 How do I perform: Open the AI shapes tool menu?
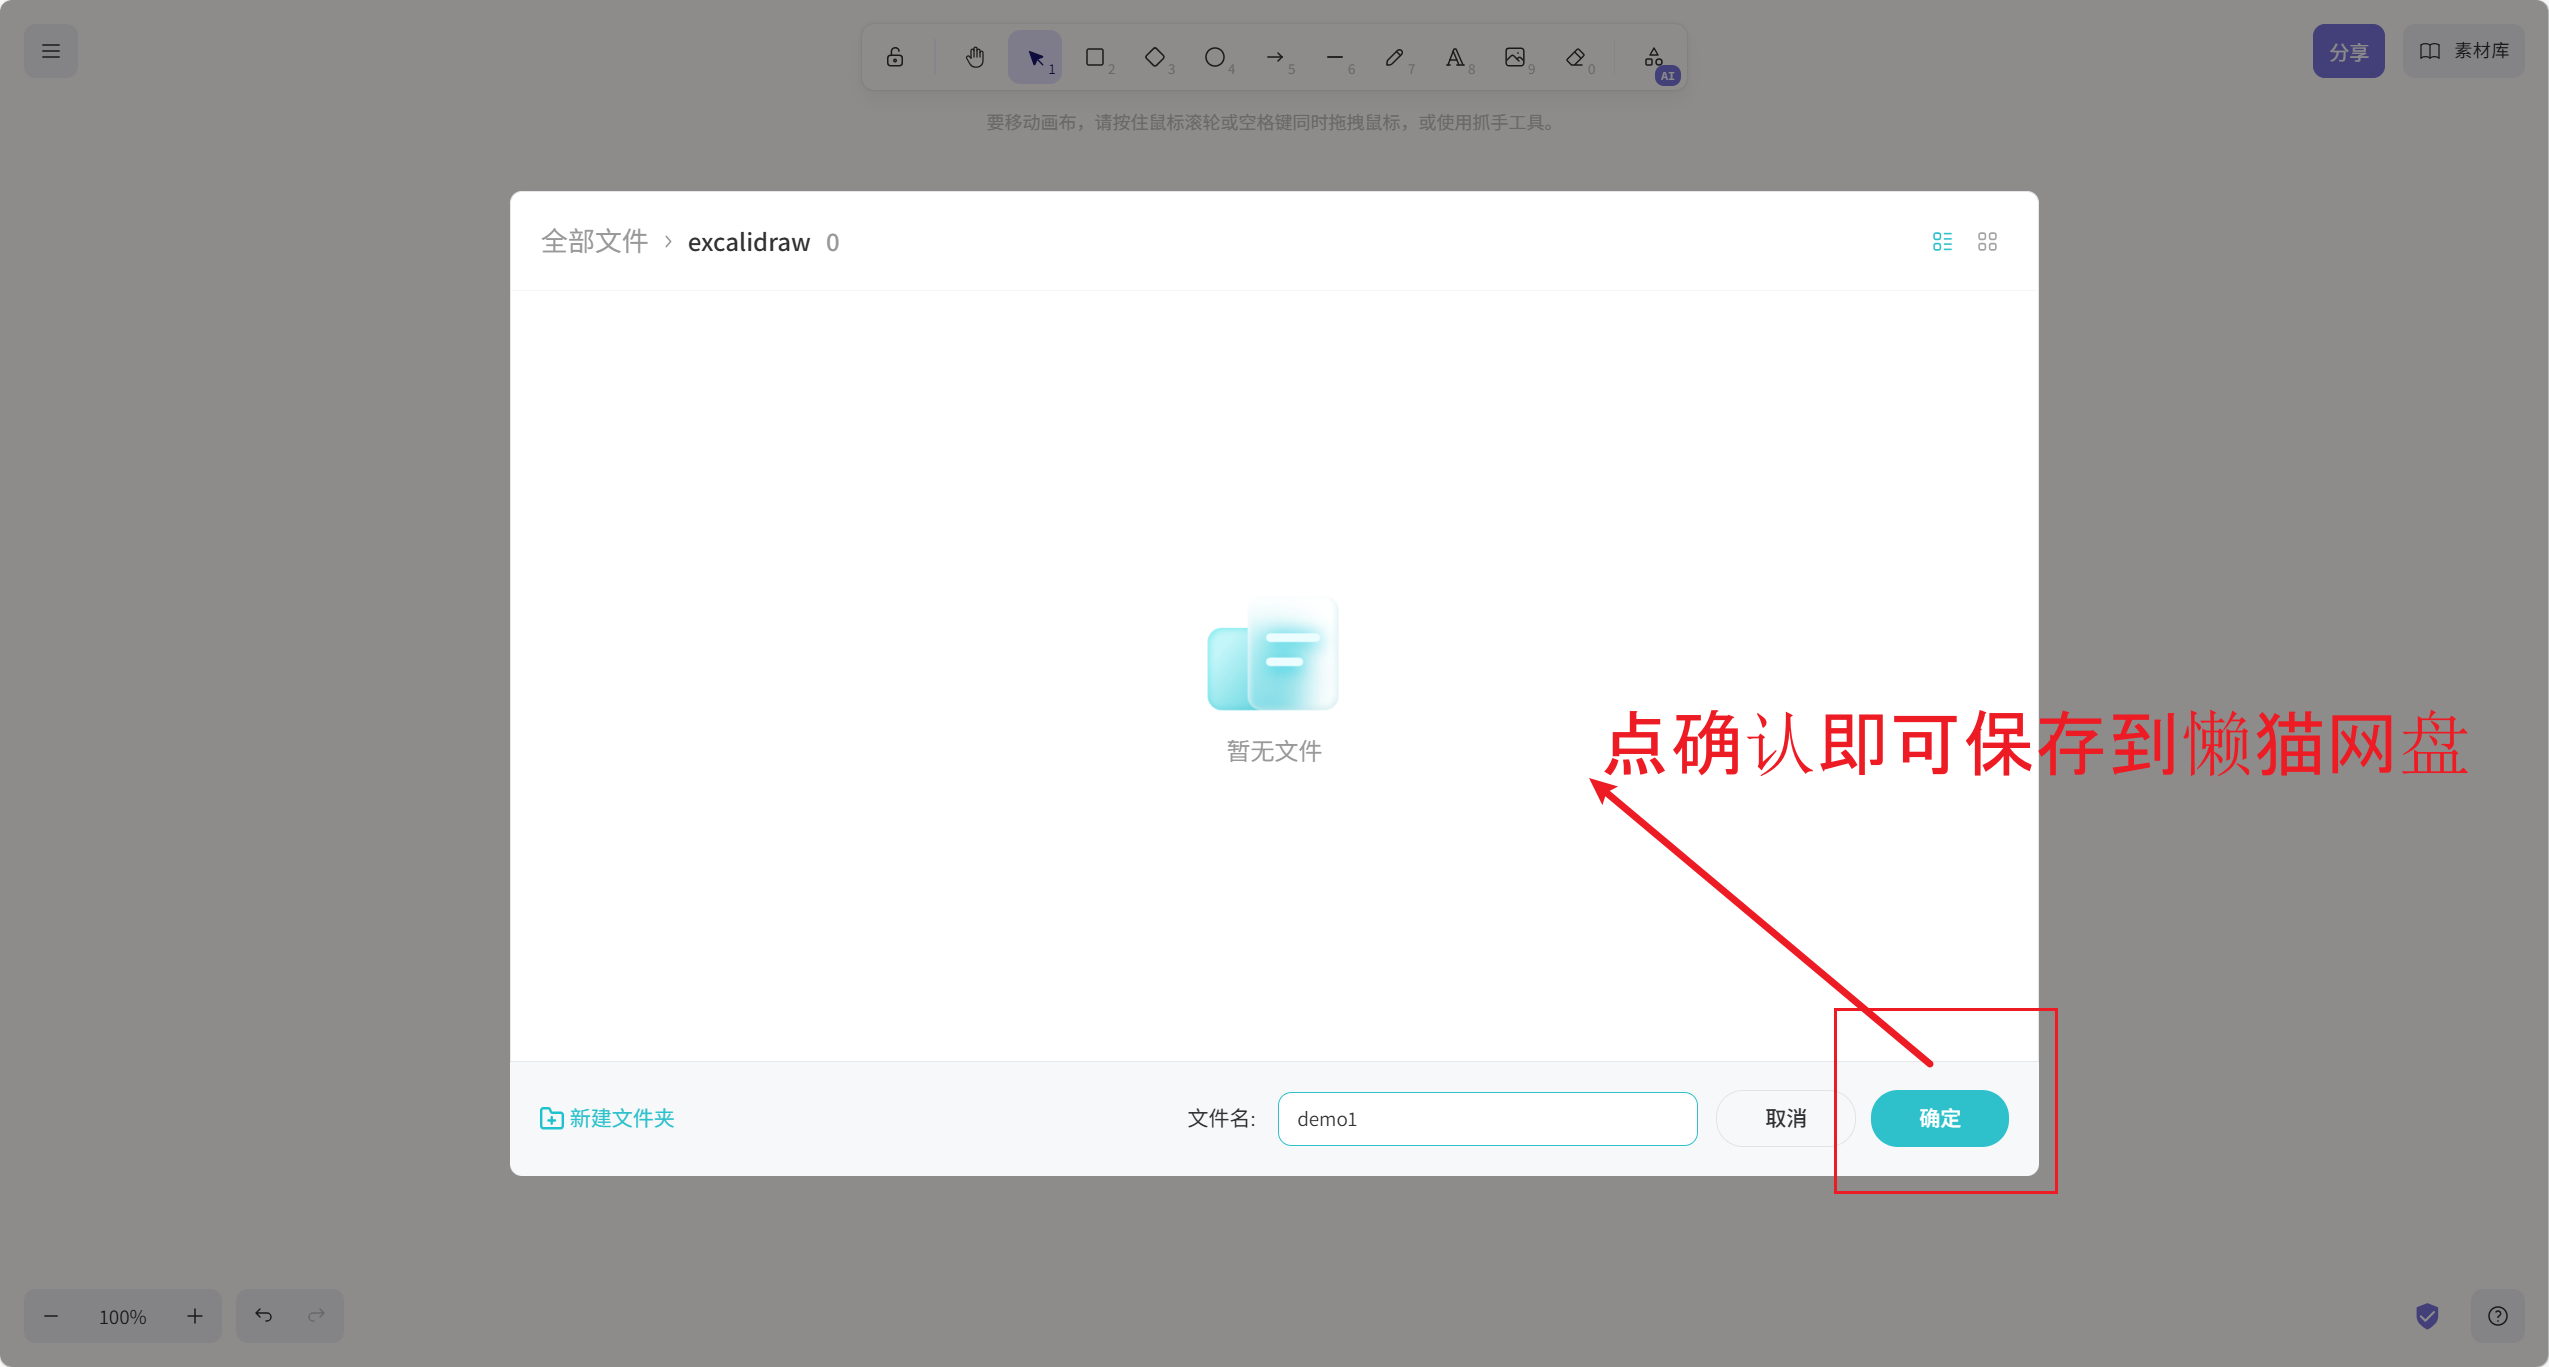point(1655,60)
